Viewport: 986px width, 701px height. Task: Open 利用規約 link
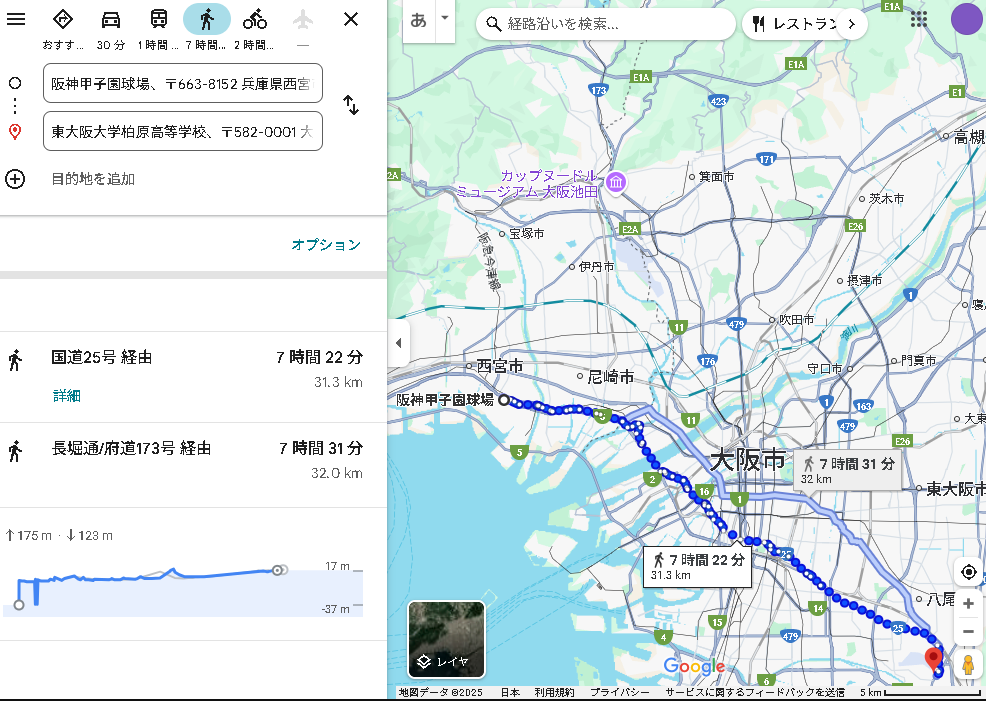[554, 692]
